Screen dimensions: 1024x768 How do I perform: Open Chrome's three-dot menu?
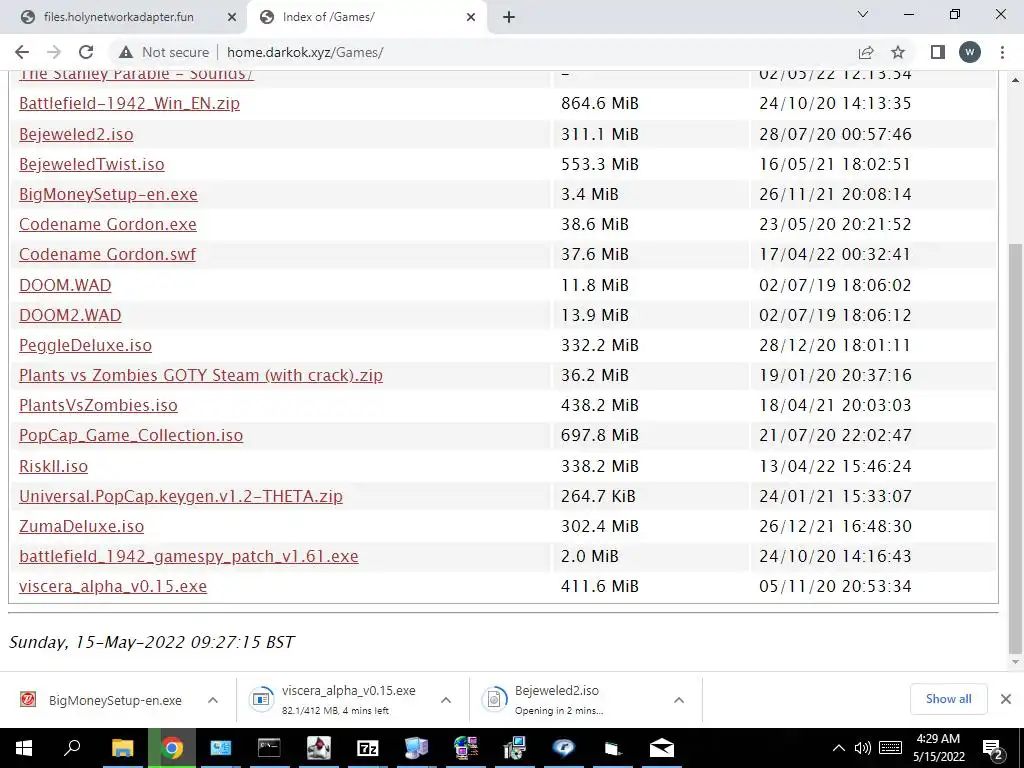[1002, 52]
